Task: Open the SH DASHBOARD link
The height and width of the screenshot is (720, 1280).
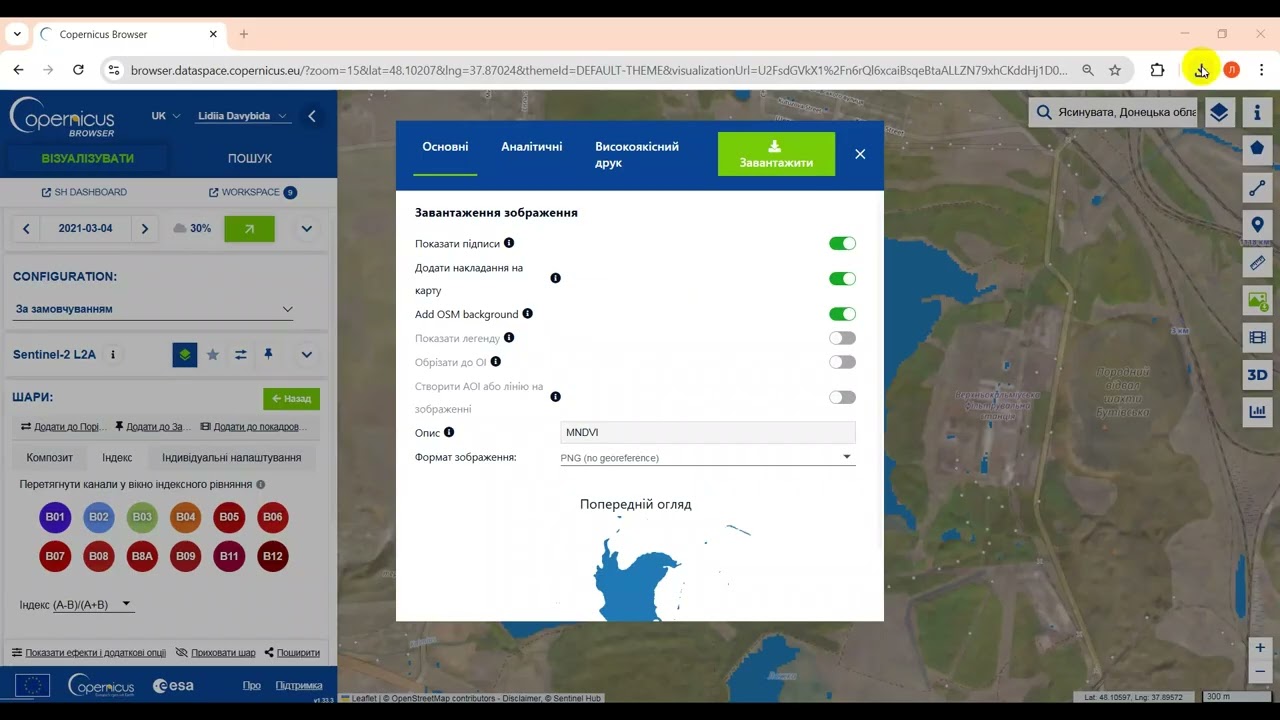Action: 84,192
